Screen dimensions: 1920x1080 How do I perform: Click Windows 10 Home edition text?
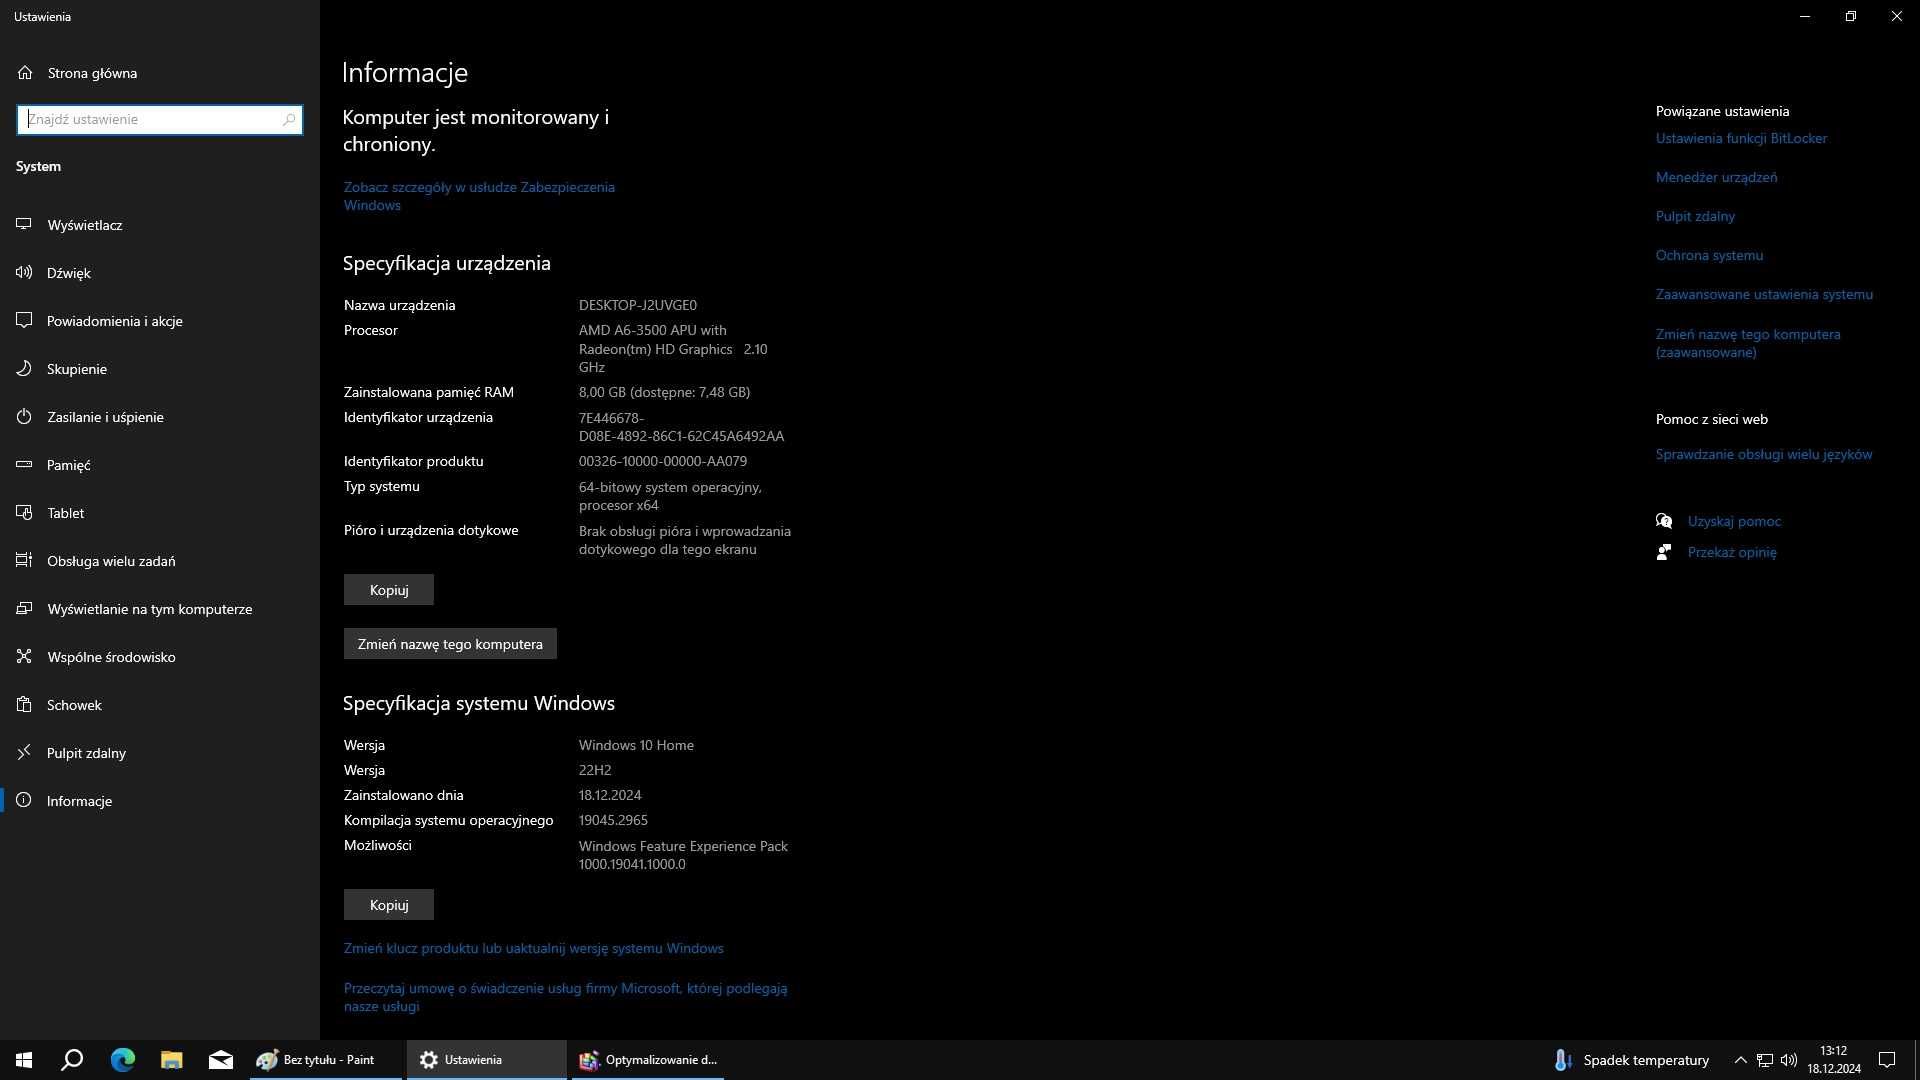[x=636, y=745]
